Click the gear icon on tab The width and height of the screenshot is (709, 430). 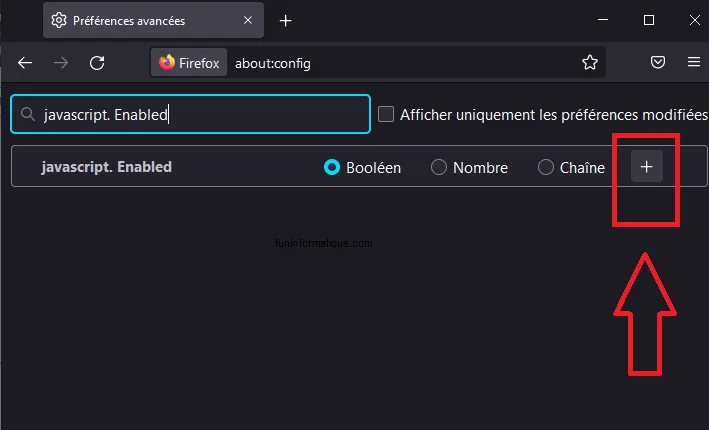tap(59, 20)
